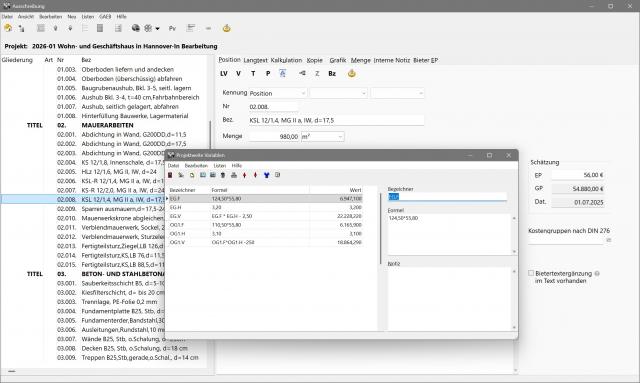Click the trash icon in variables dialog toolbar
The image size is (640, 383).
point(223,175)
